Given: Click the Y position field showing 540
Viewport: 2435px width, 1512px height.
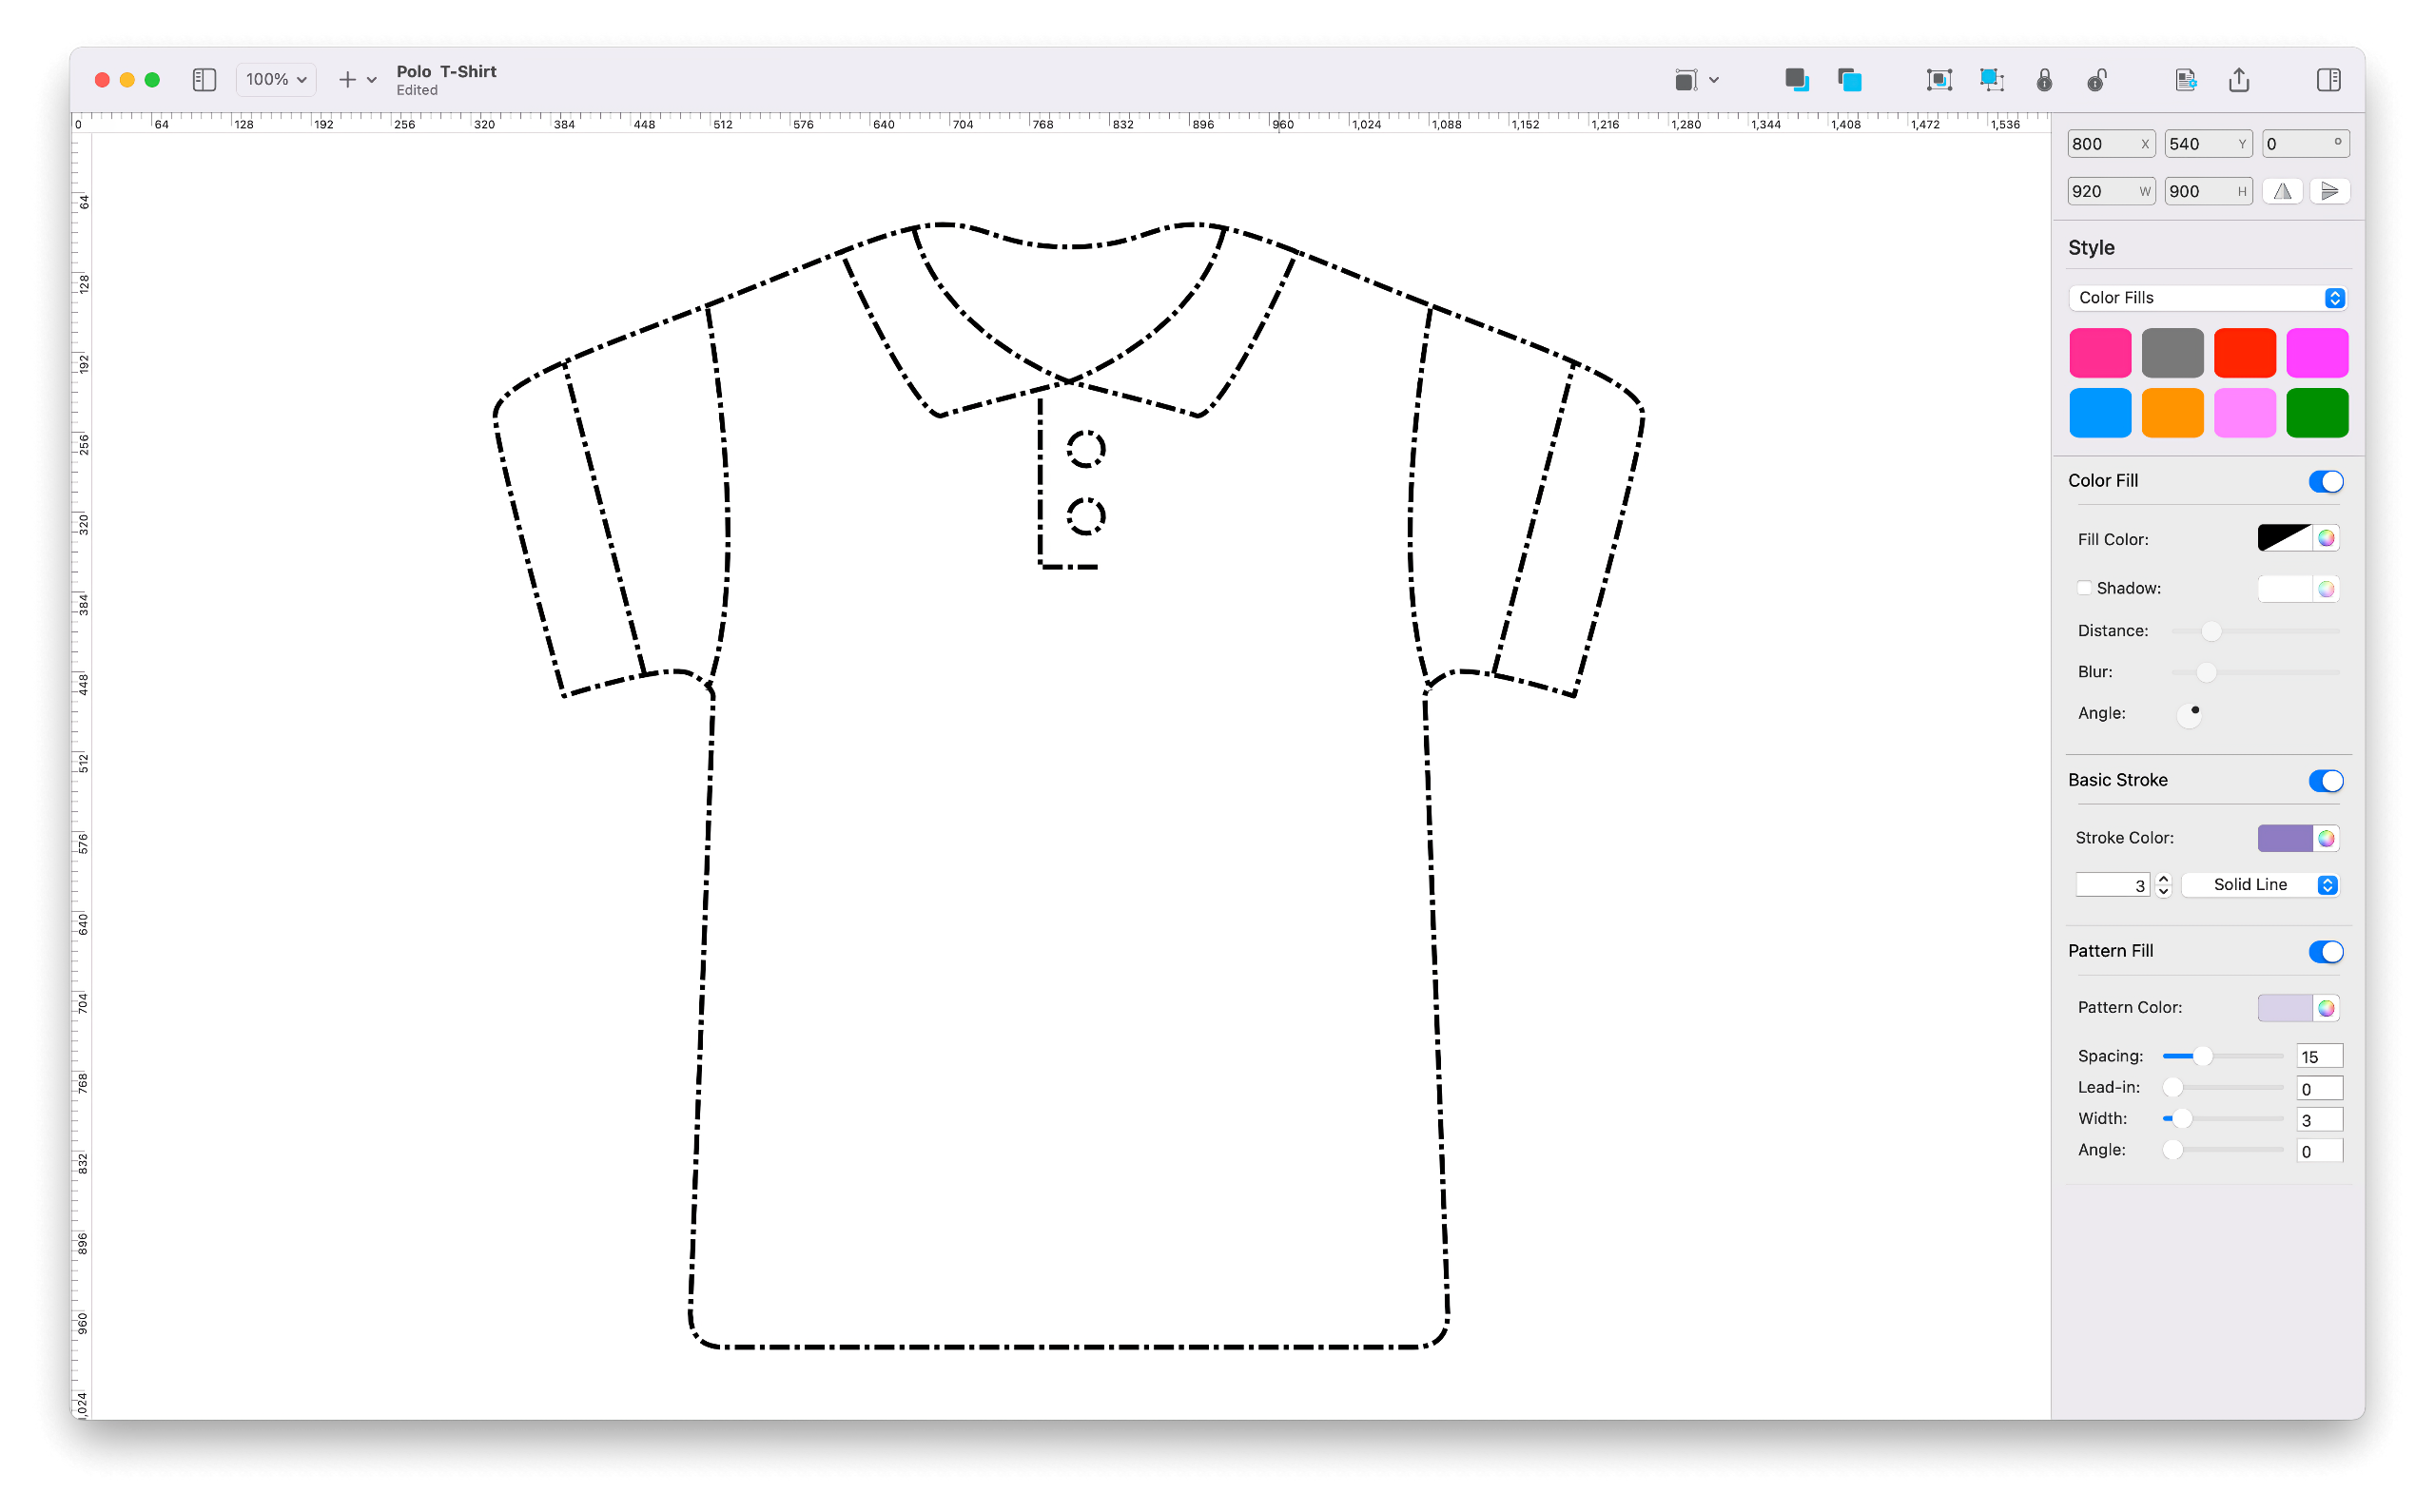Looking at the screenshot, I should 2208,144.
